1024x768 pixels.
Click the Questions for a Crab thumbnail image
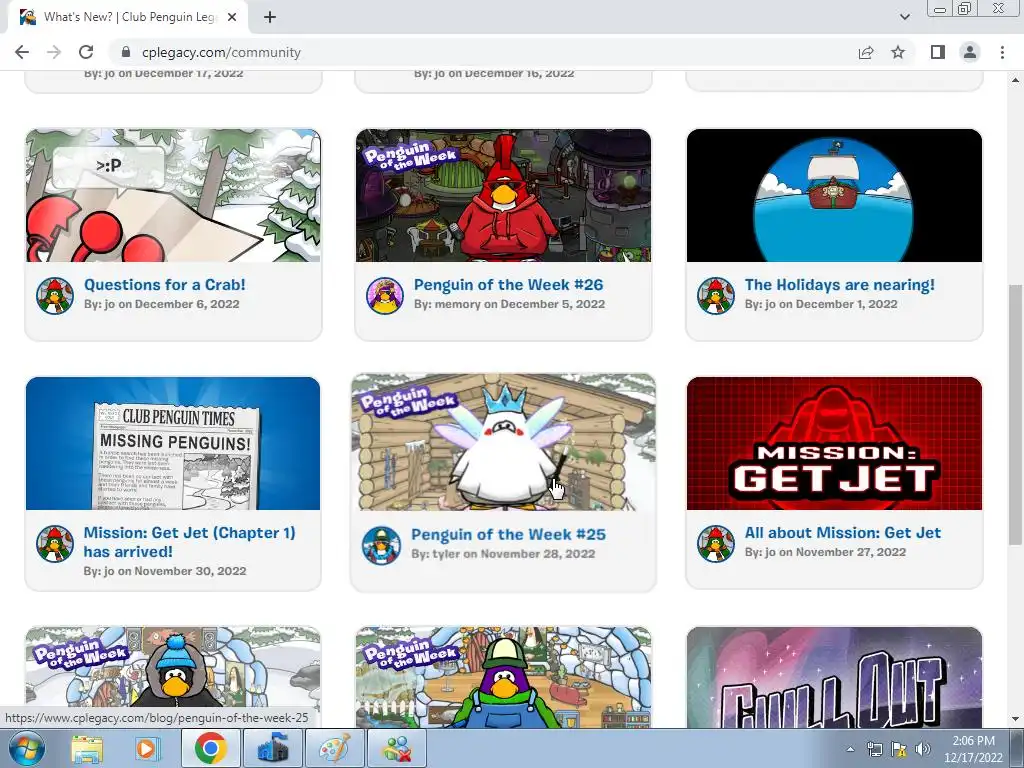pyautogui.click(x=173, y=195)
